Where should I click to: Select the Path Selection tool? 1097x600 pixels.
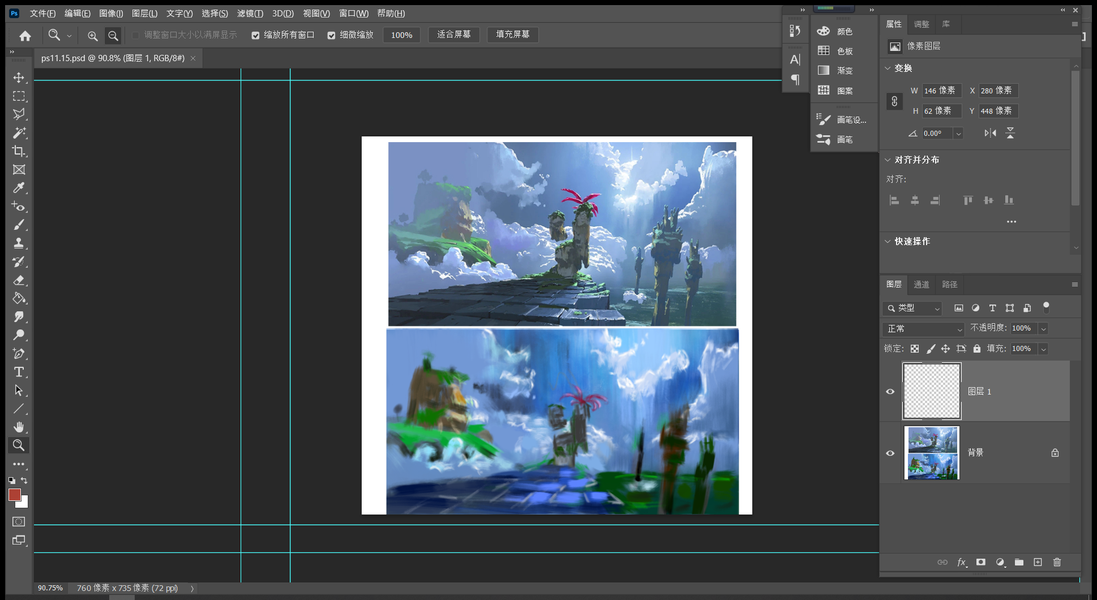pyautogui.click(x=19, y=390)
